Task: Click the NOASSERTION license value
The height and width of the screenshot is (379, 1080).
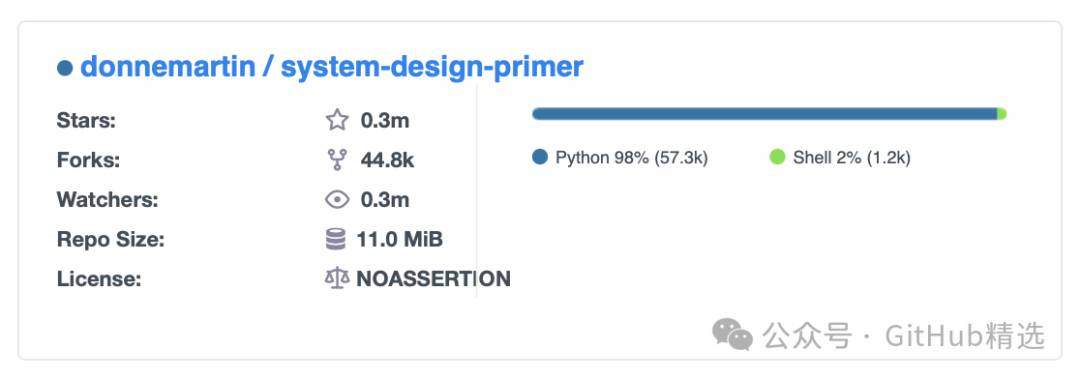Action: (433, 278)
